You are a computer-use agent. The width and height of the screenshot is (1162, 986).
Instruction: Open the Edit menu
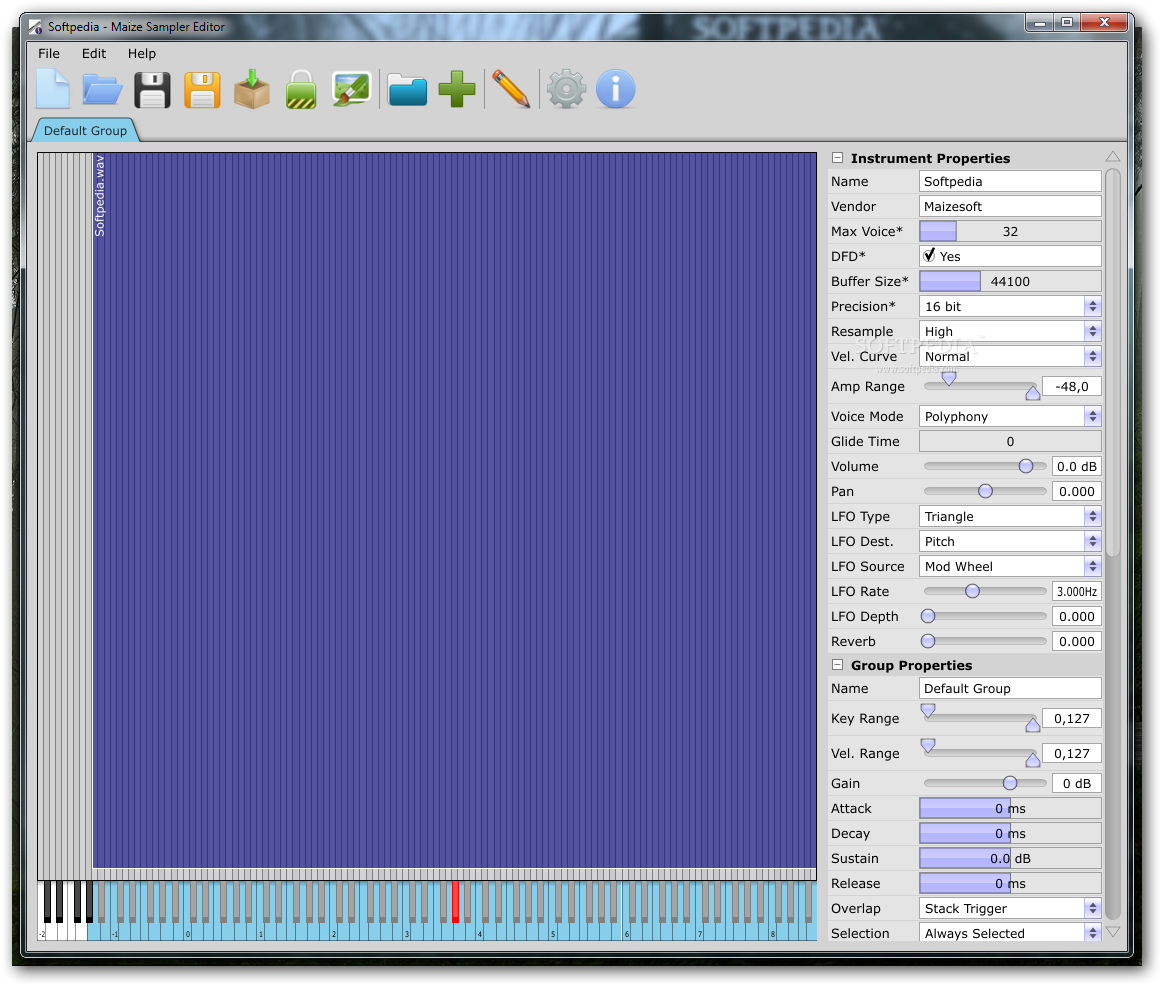pyautogui.click(x=93, y=53)
